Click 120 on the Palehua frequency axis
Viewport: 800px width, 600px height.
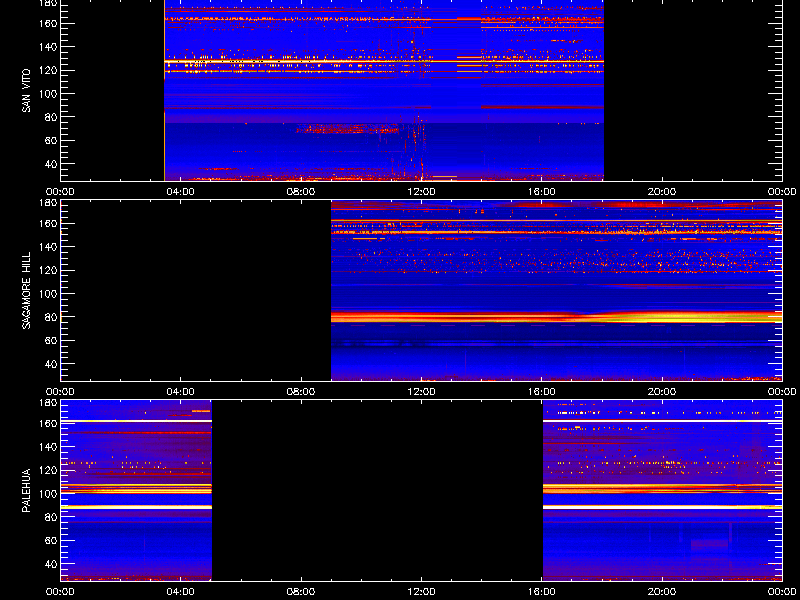(47, 470)
